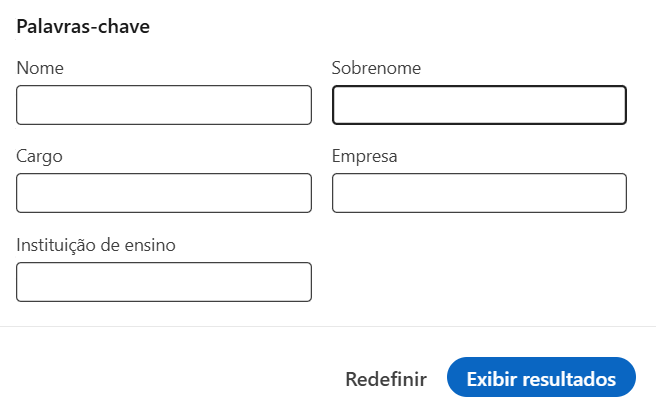Click the Sobrenome field label
The height and width of the screenshot is (414, 656).
(376, 68)
